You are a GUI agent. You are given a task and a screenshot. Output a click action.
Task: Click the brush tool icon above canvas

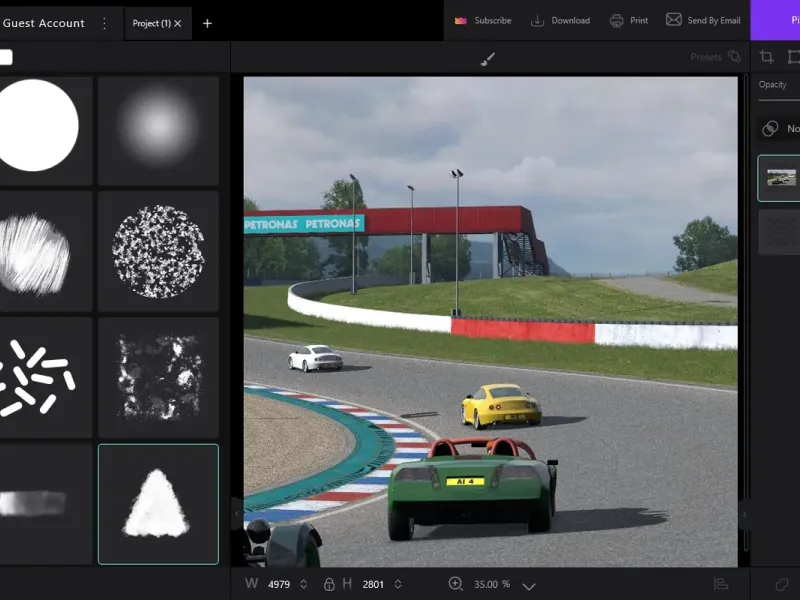pos(488,59)
